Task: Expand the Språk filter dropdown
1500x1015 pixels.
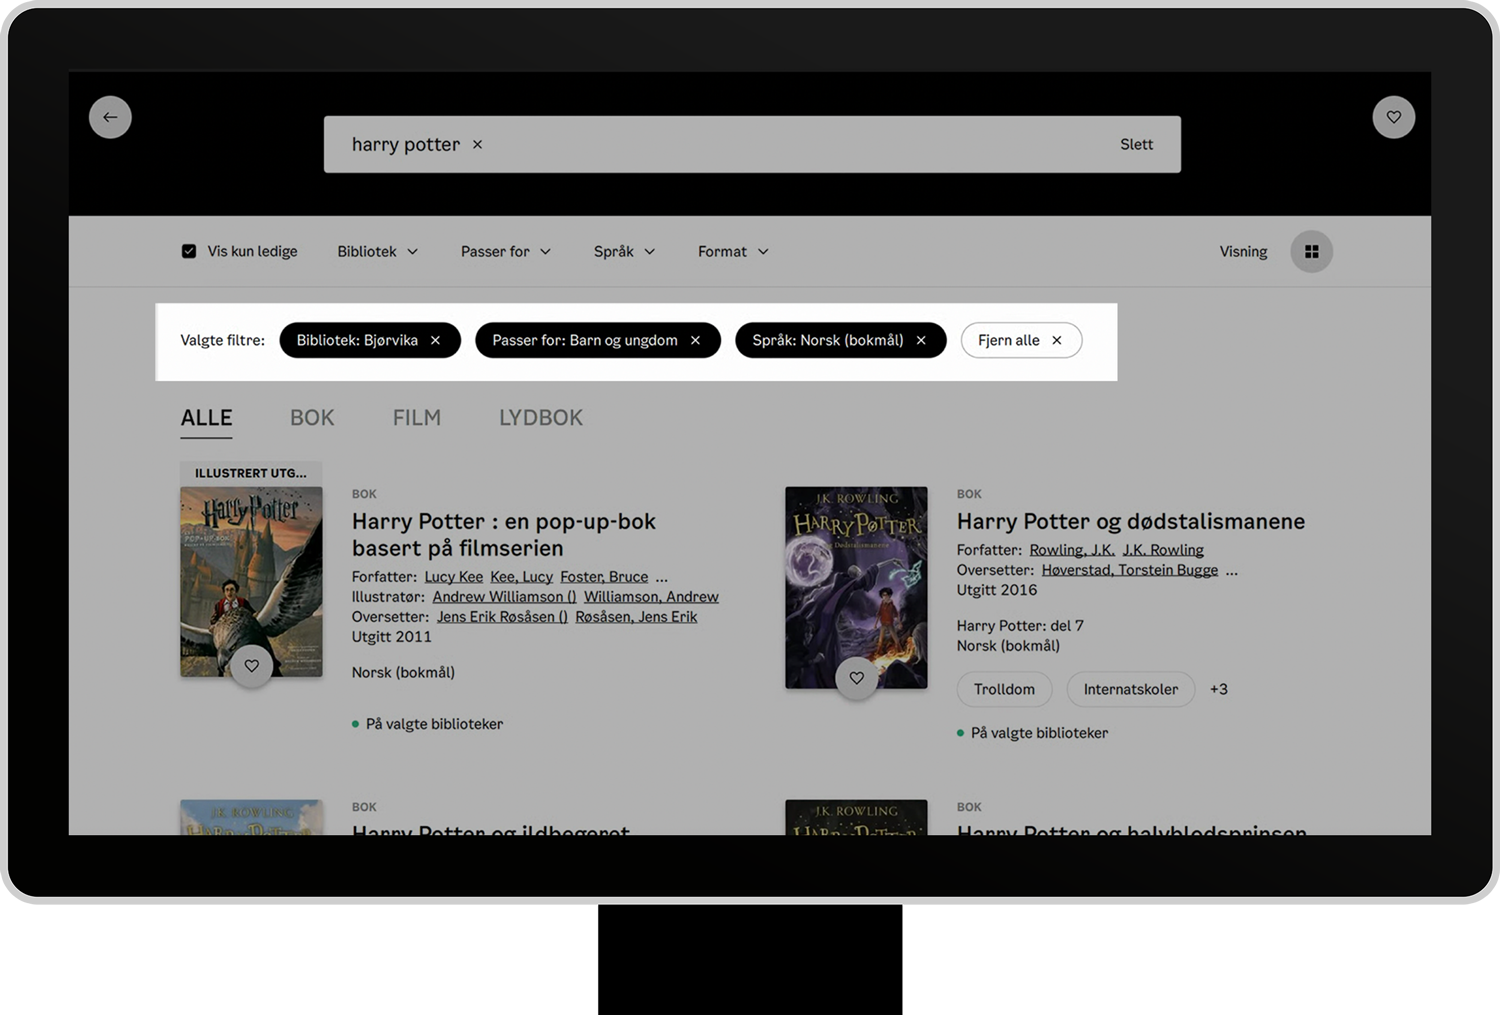Action: (x=624, y=252)
